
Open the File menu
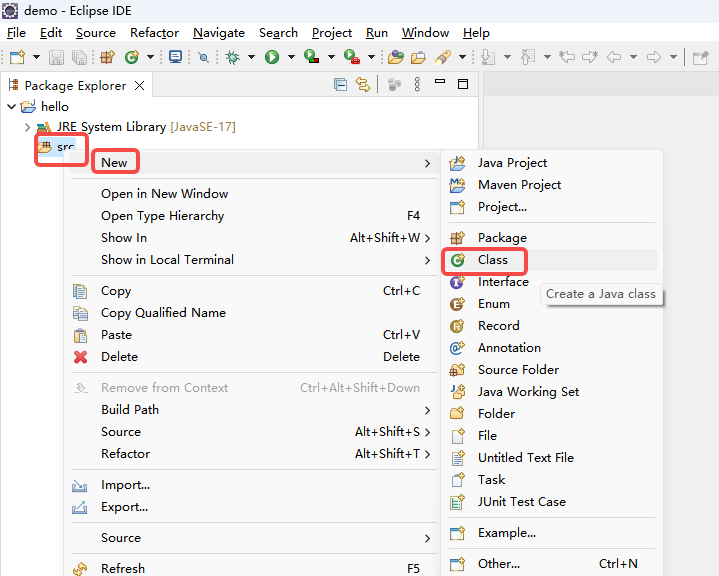tap(16, 33)
